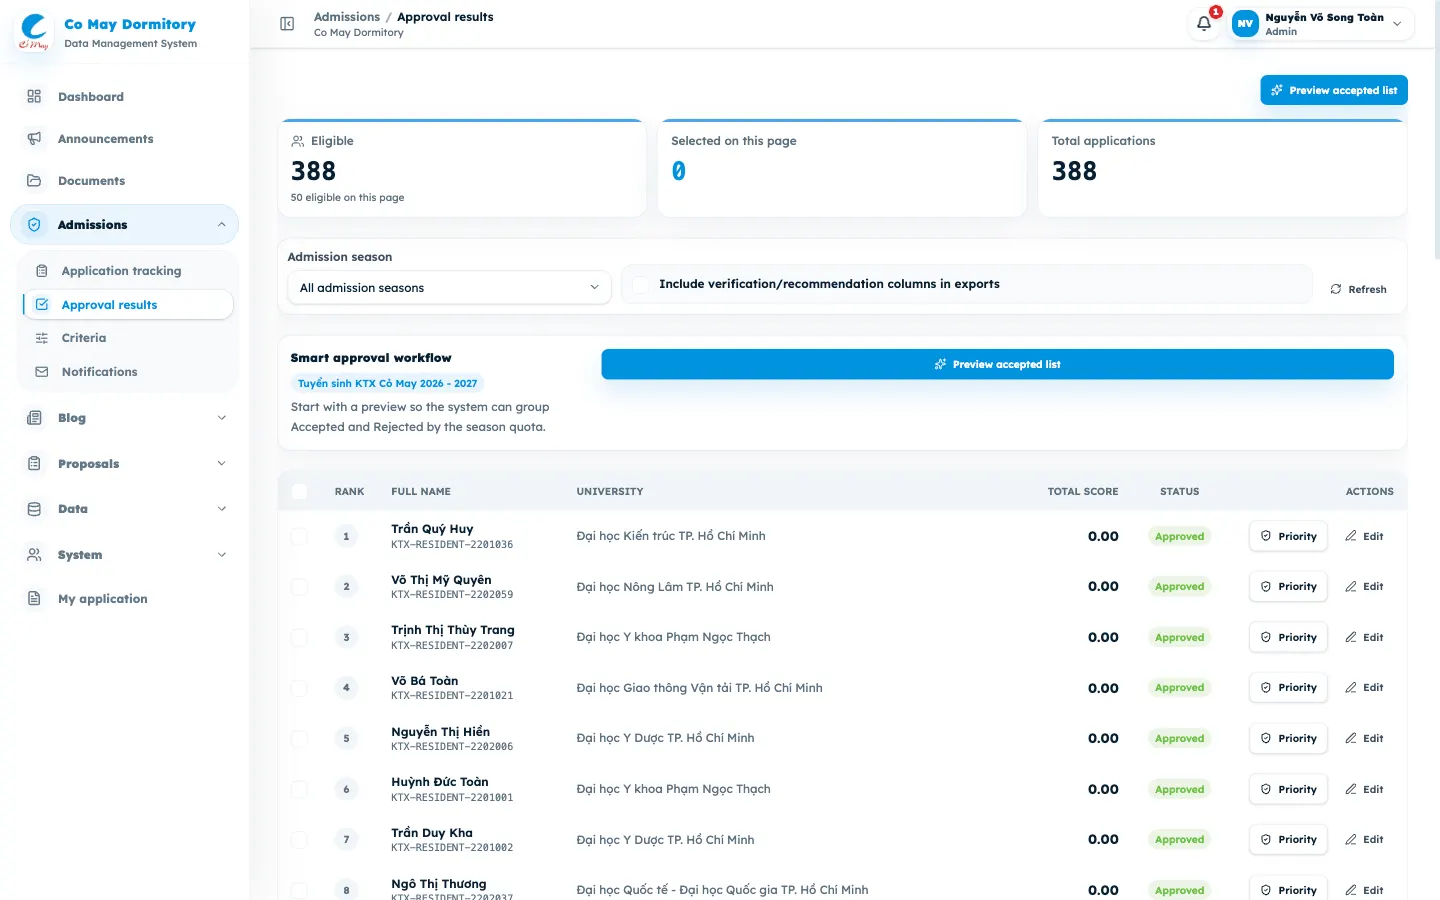This screenshot has width=1440, height=900.
Task: Click the Total applications card
Action: click(1222, 168)
